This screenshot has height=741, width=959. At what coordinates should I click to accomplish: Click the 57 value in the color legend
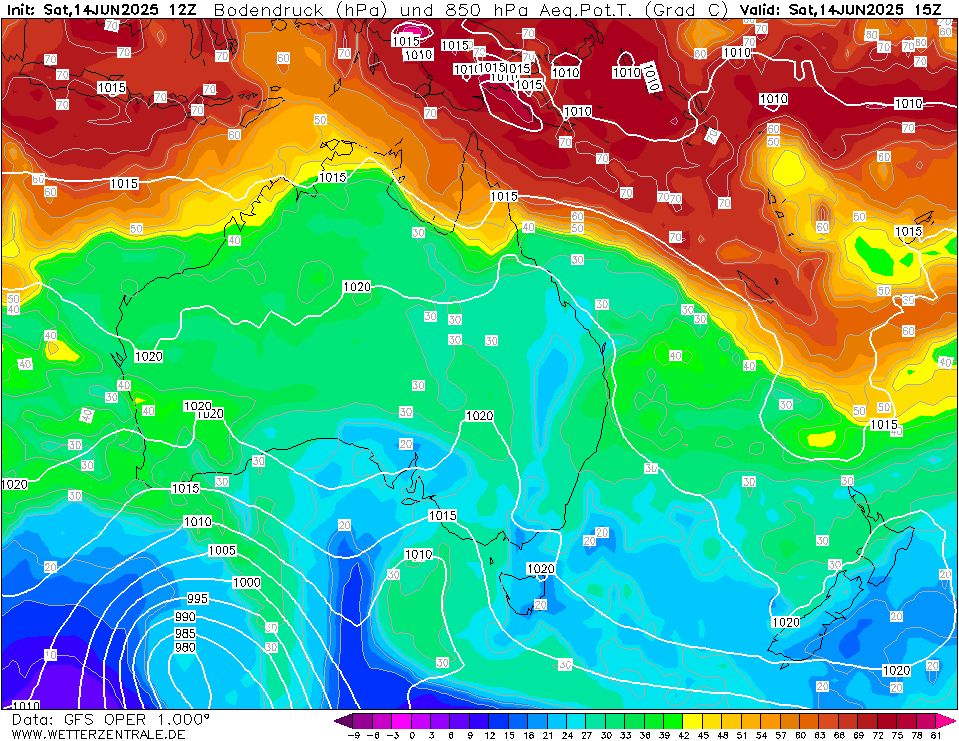781,735
